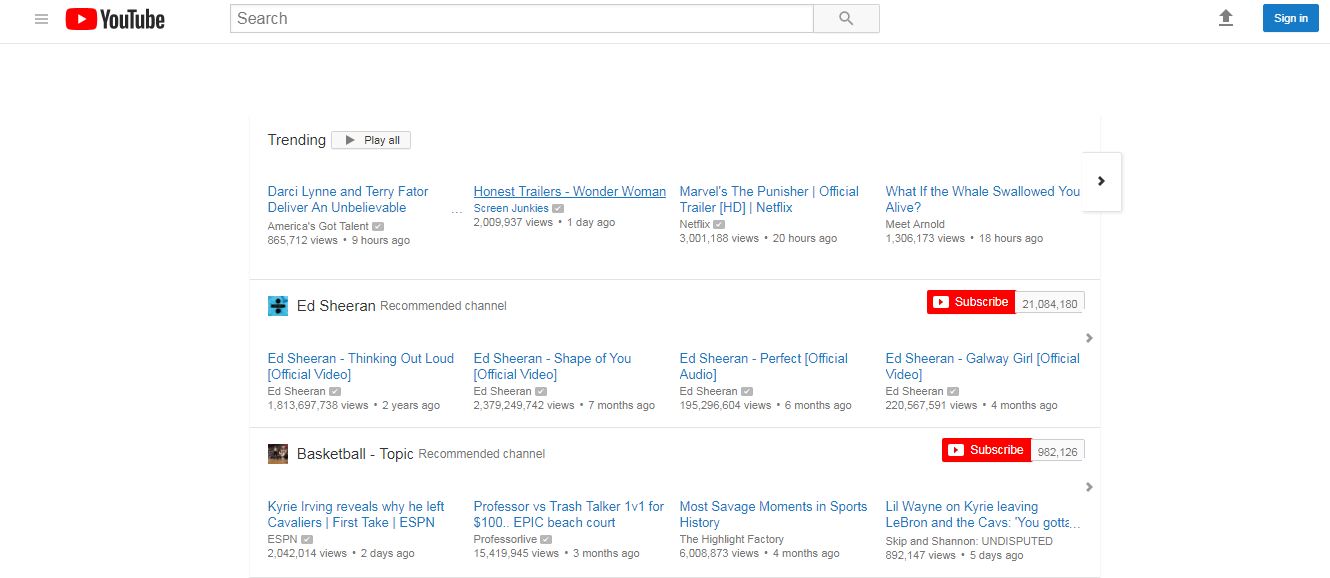
Task: Show next trending videos arrow
Action: 1101,181
